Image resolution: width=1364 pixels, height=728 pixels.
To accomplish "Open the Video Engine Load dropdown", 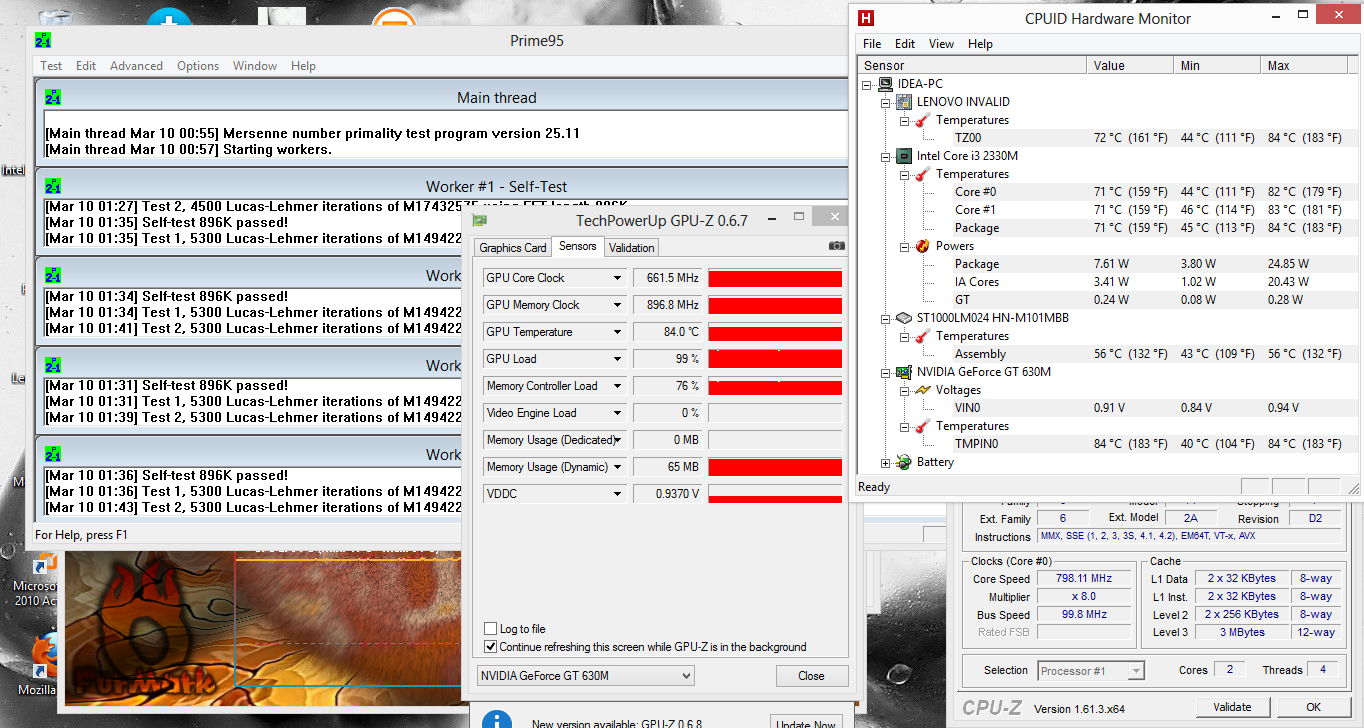I will click(618, 413).
